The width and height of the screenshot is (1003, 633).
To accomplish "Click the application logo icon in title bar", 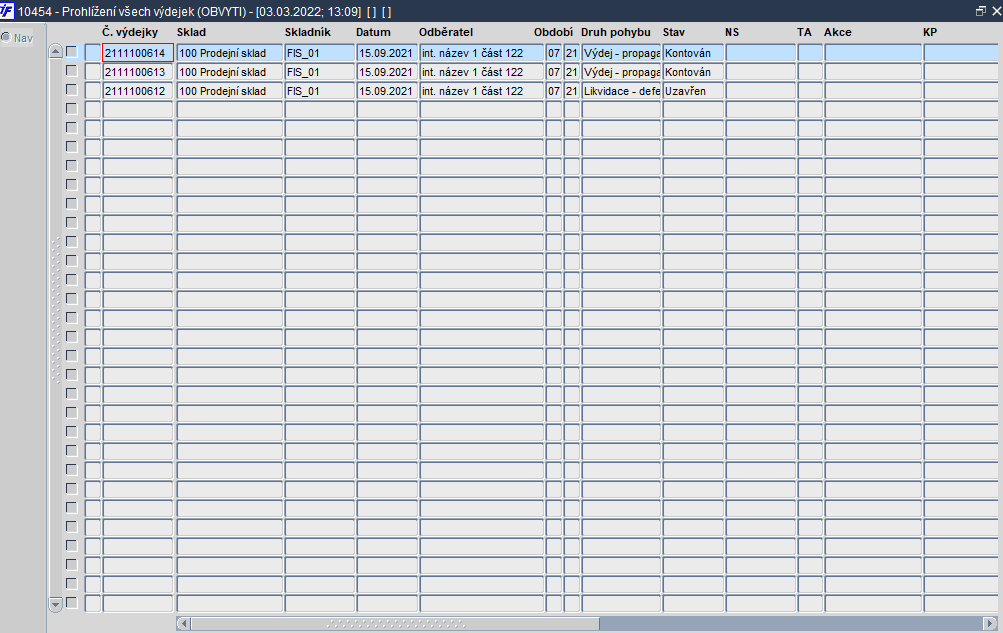I will 7,11.
